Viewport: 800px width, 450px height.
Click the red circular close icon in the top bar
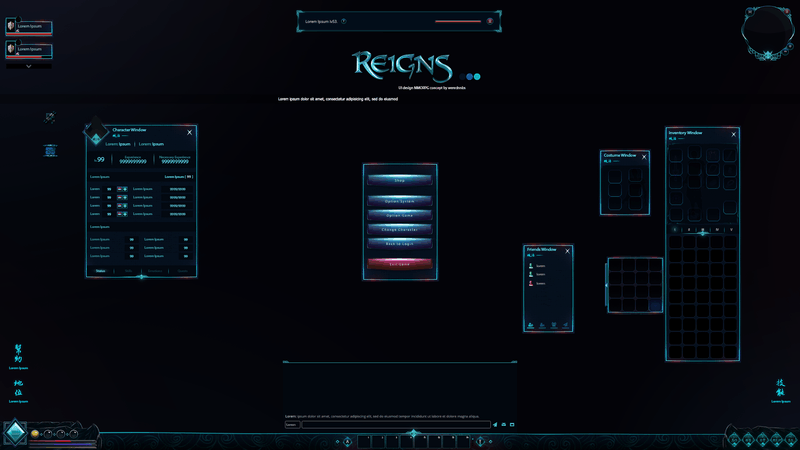(490, 21)
